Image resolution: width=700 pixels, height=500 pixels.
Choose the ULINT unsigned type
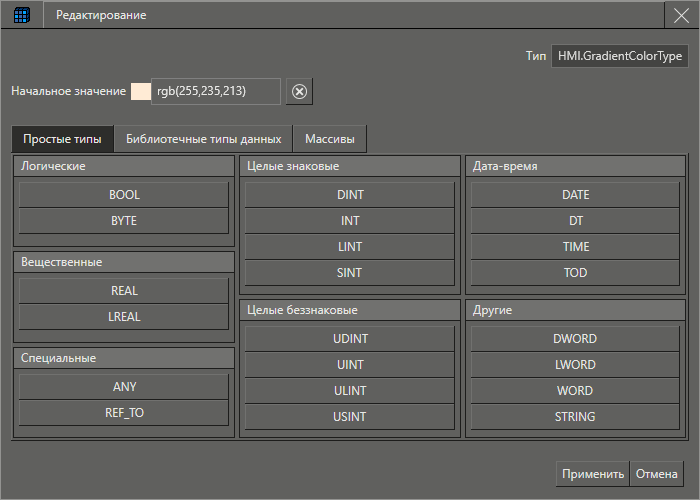[x=350, y=391]
